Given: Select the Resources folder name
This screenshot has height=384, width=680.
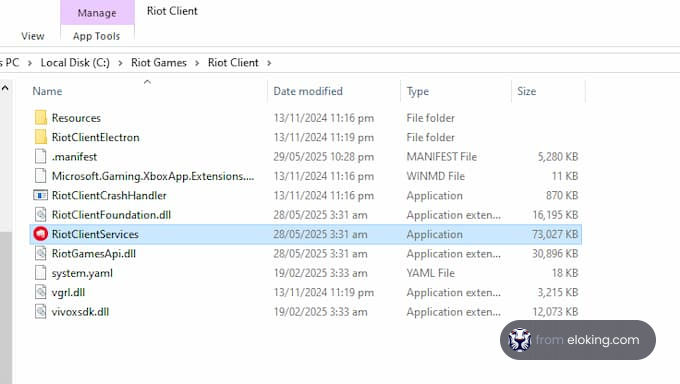Looking at the screenshot, I should tap(76, 118).
